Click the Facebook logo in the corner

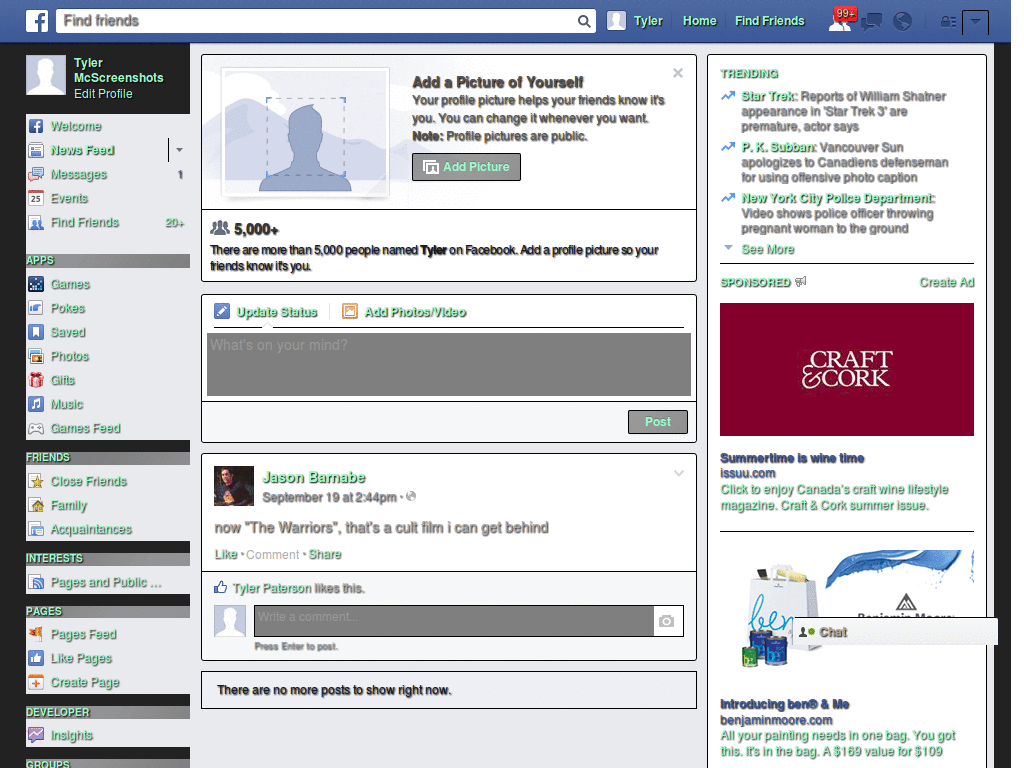[37, 20]
